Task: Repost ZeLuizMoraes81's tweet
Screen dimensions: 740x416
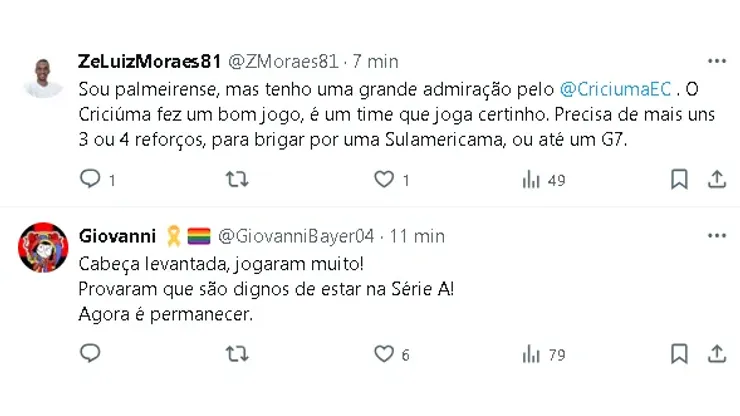Action: 237,180
